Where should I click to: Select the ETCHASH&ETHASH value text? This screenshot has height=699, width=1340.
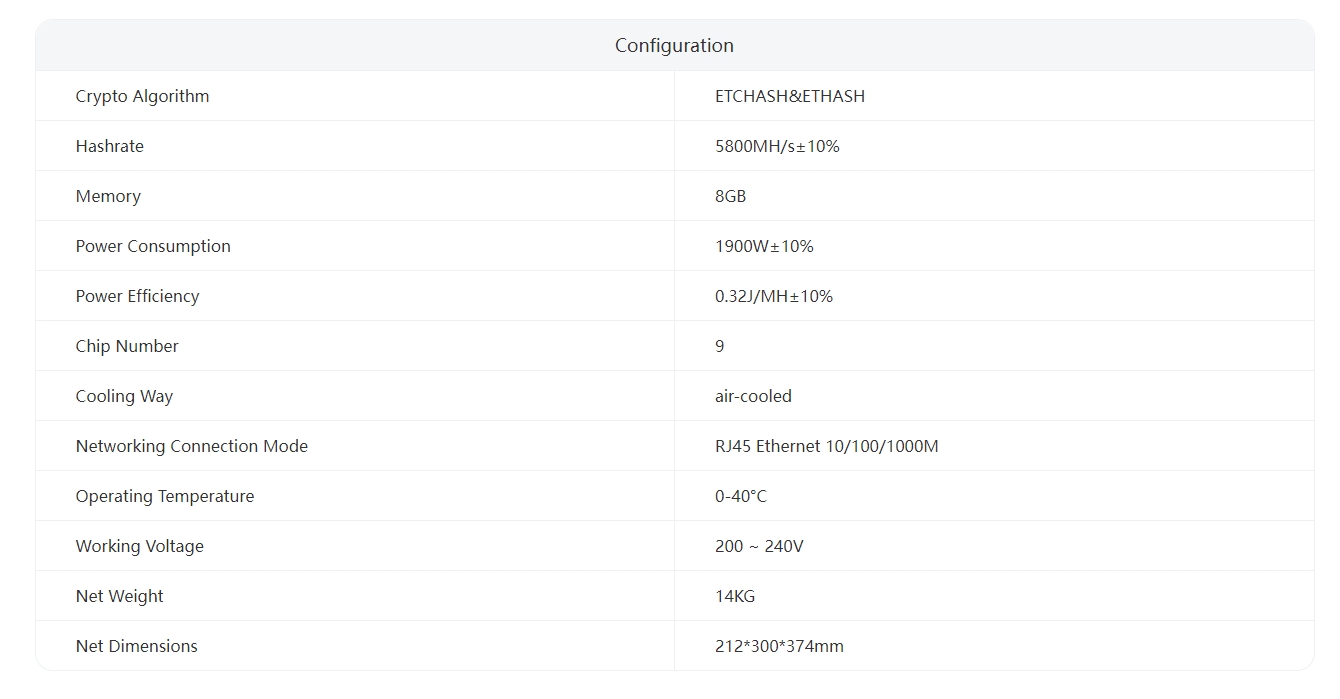click(789, 96)
